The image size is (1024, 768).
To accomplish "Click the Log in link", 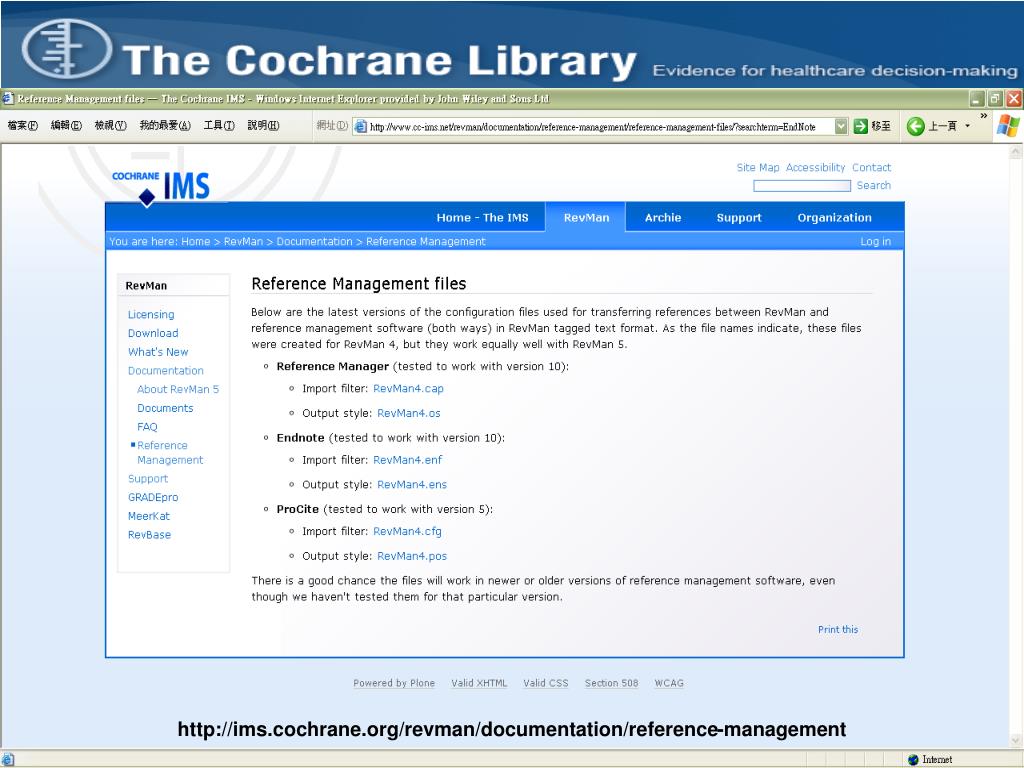I will [876, 240].
